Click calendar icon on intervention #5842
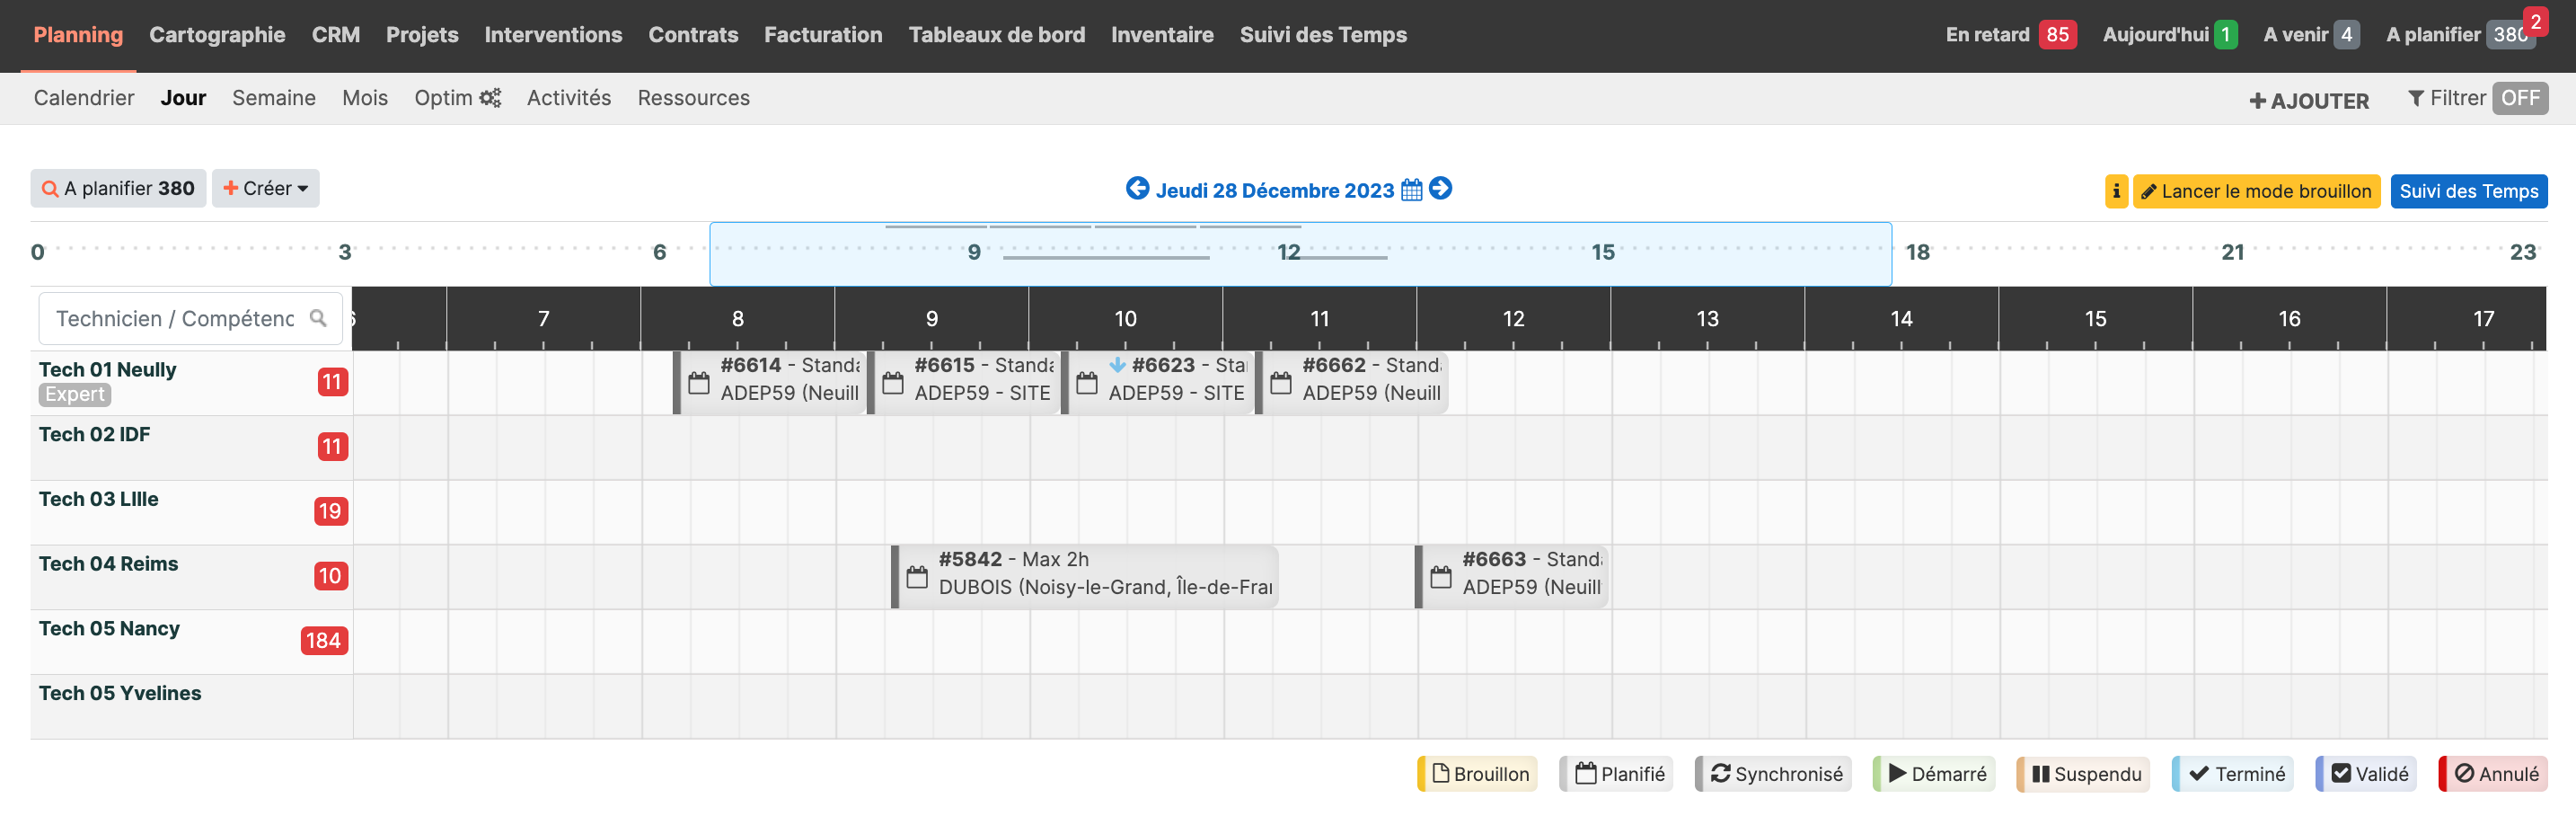Screen dimensions: 2576x816 click(x=917, y=577)
